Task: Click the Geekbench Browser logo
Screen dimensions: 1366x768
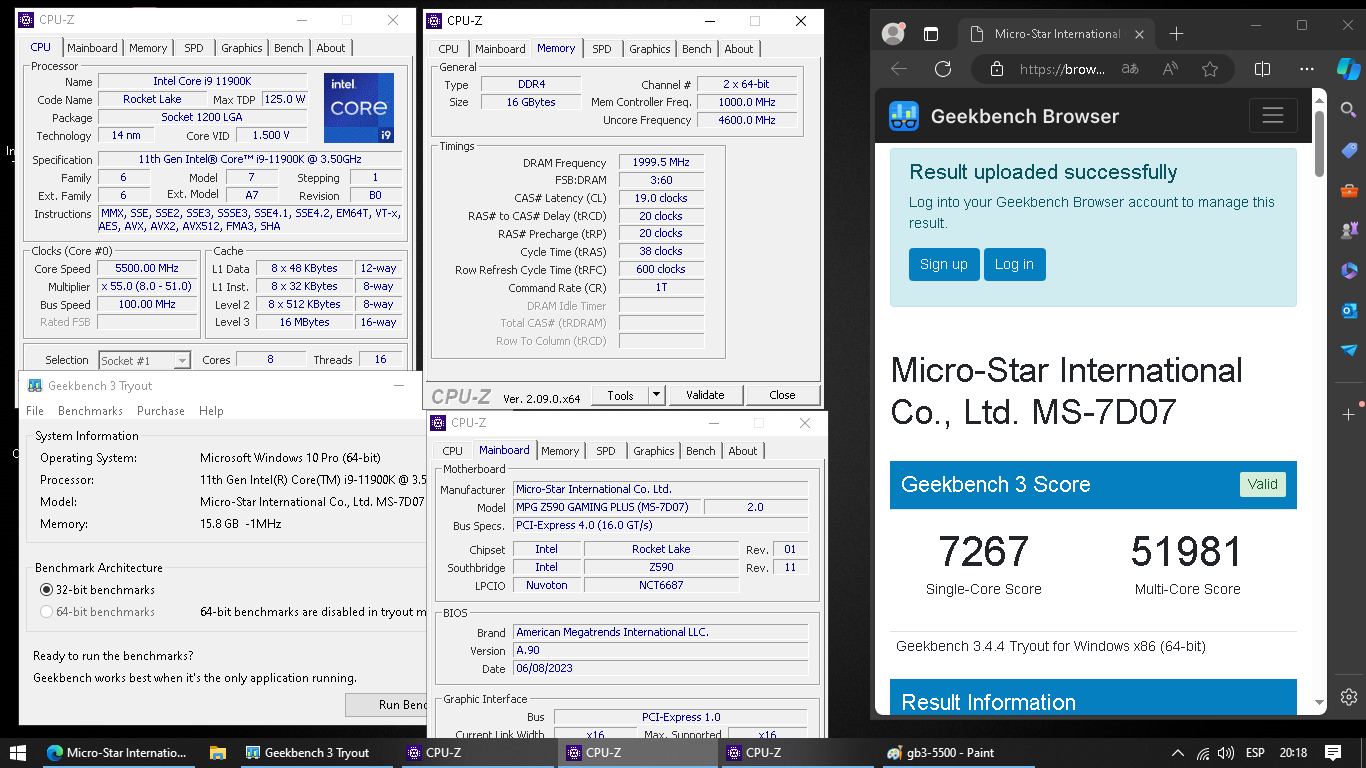Action: point(904,116)
